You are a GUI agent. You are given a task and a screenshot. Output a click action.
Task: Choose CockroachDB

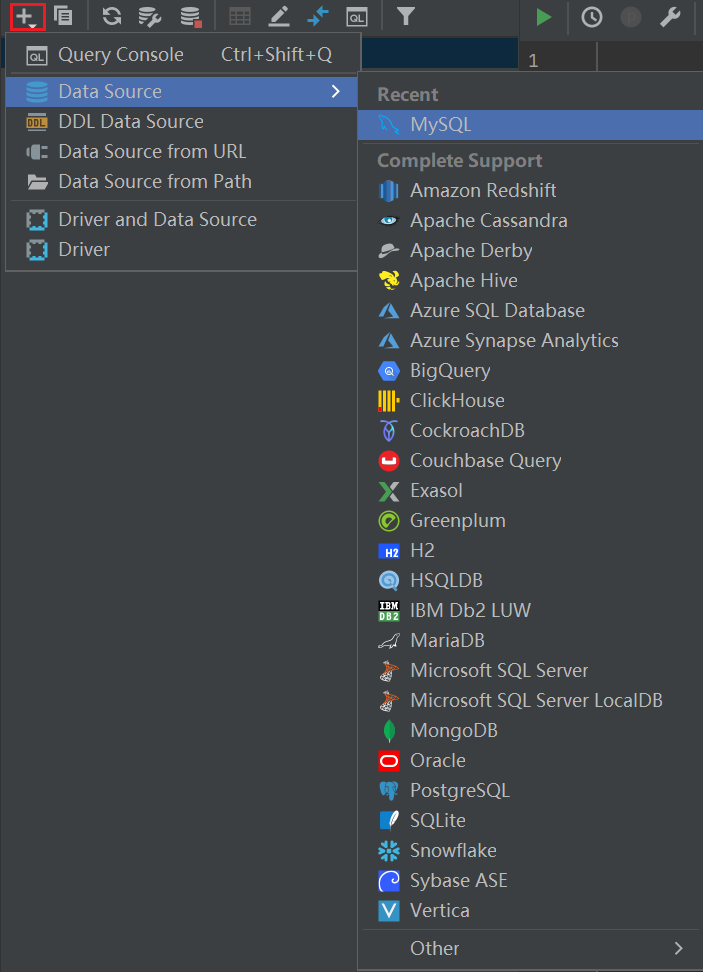tap(530, 430)
